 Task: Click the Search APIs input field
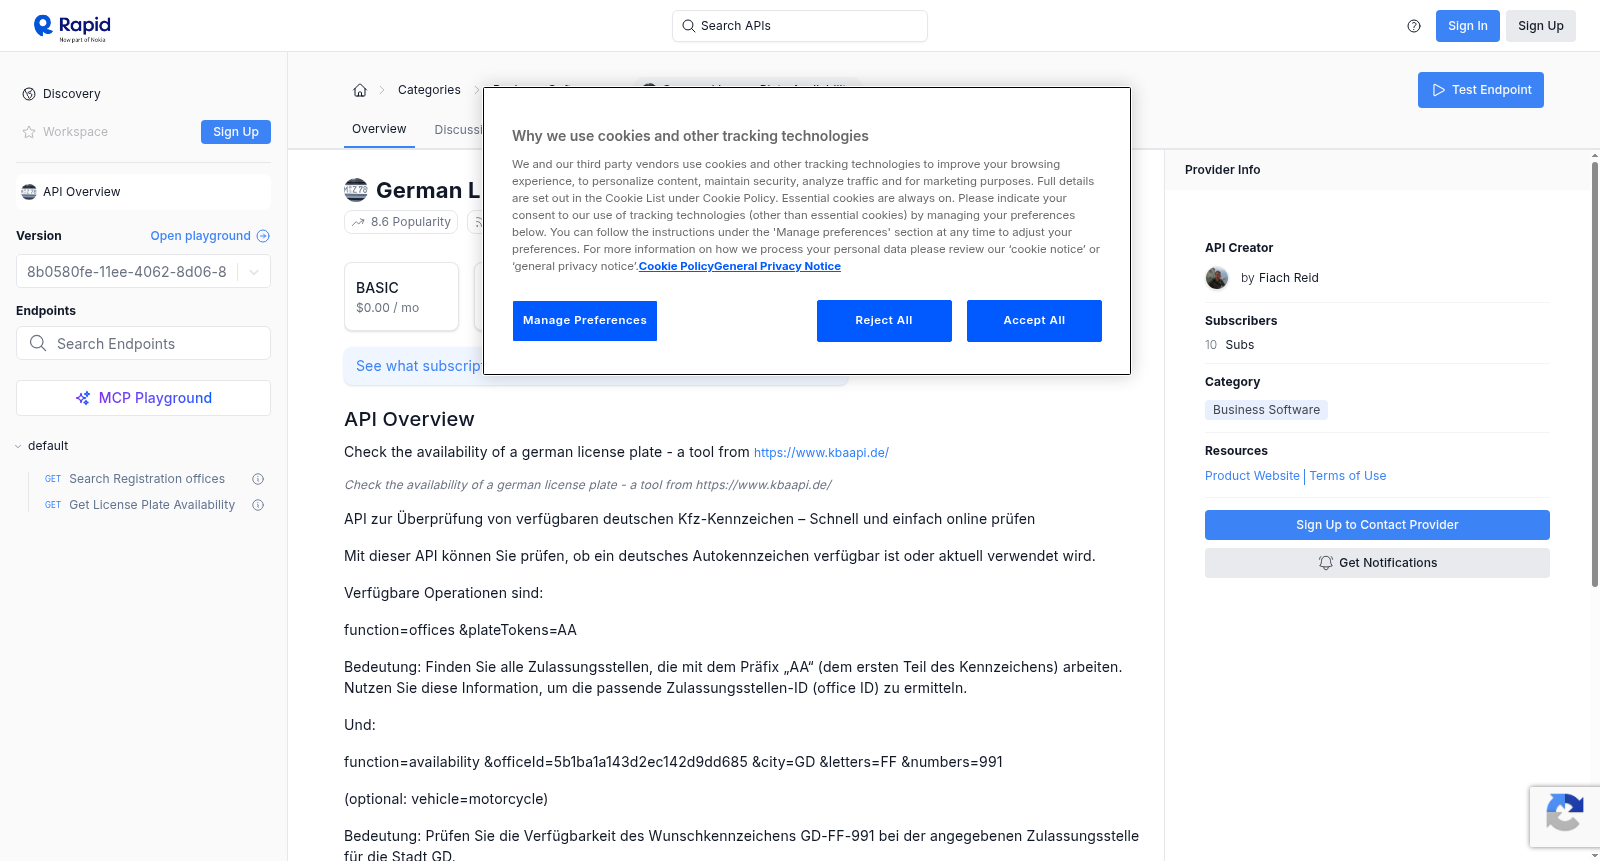tap(800, 26)
